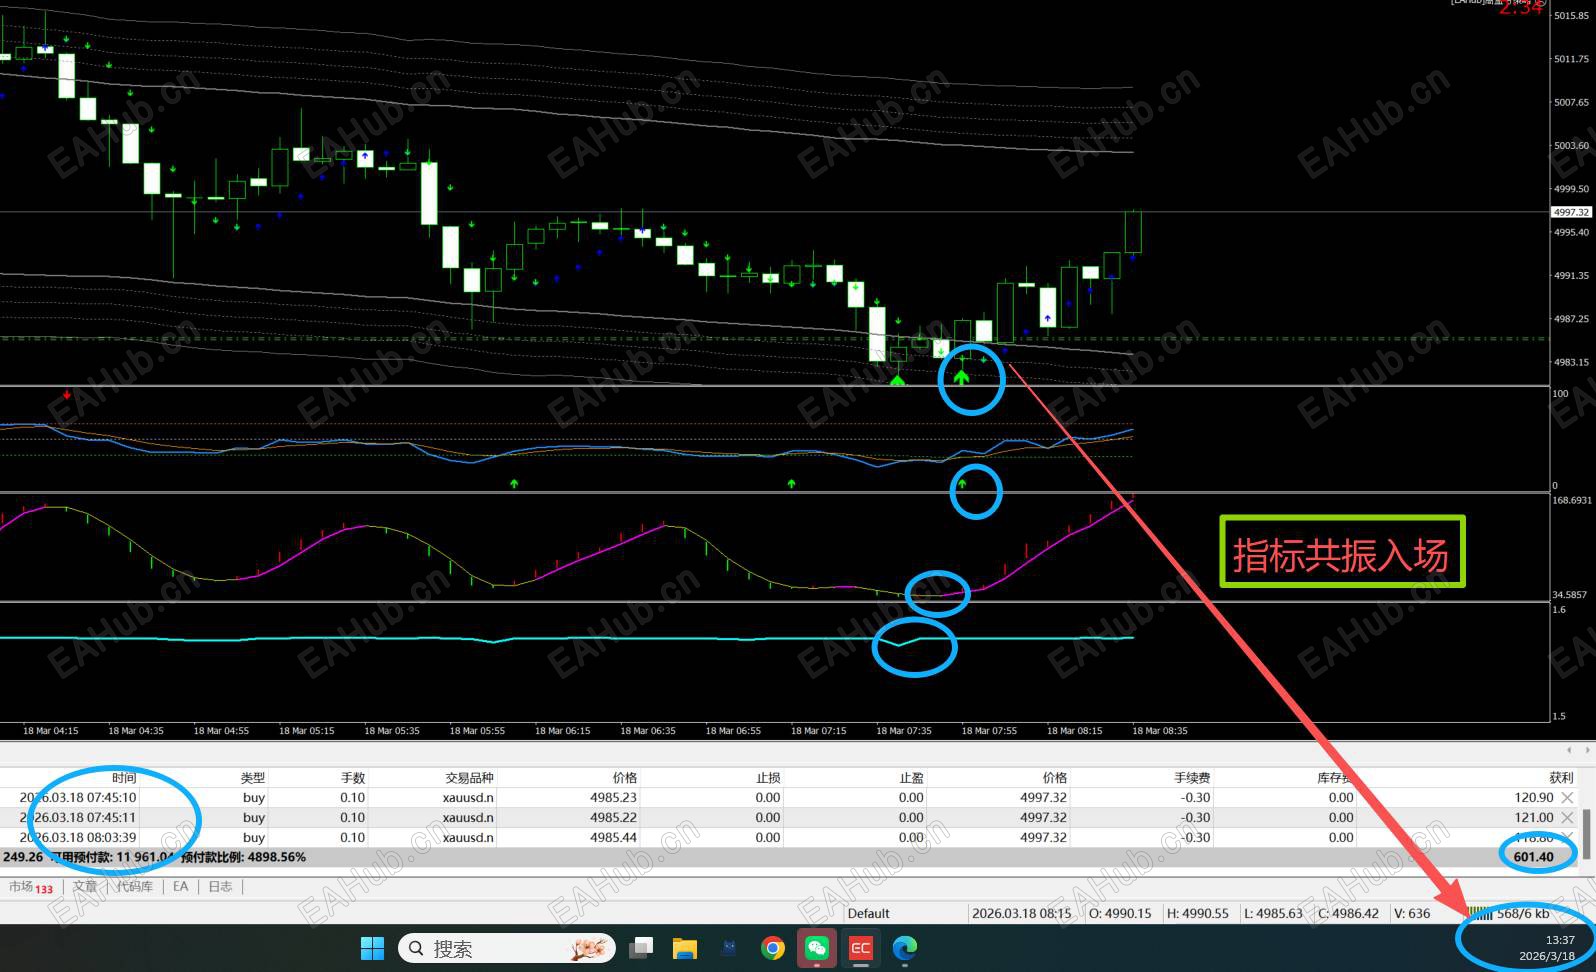
Task: Switch to WeChat on the taskbar
Action: 816,948
